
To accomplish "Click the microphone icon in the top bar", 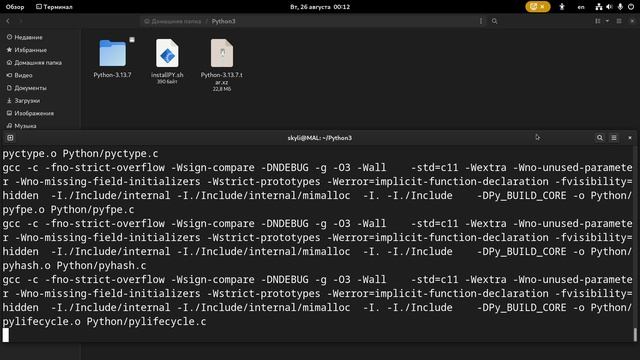I will [x=620, y=7].
